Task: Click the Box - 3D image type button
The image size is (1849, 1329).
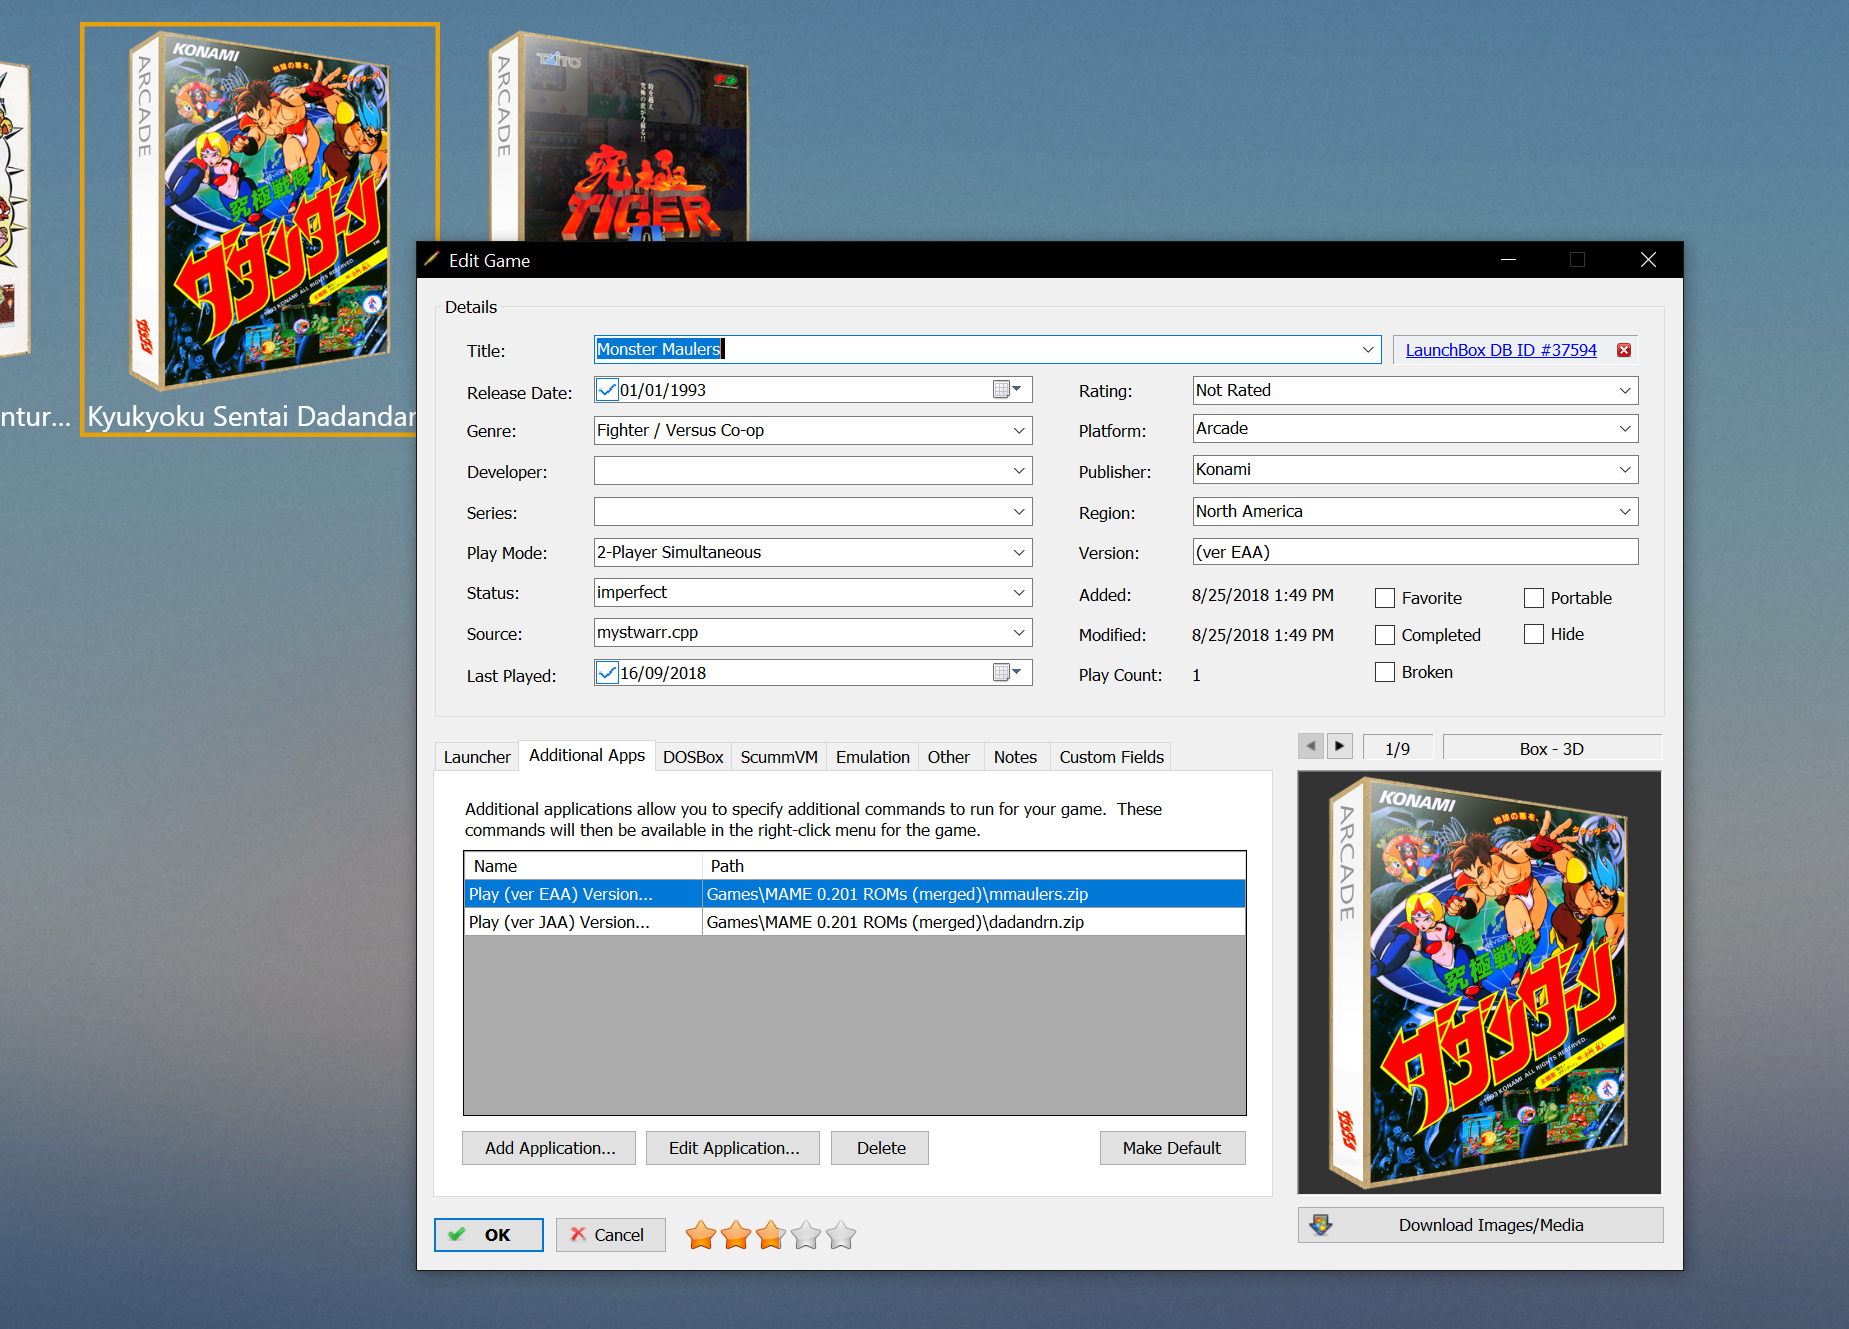Action: click(x=1552, y=748)
